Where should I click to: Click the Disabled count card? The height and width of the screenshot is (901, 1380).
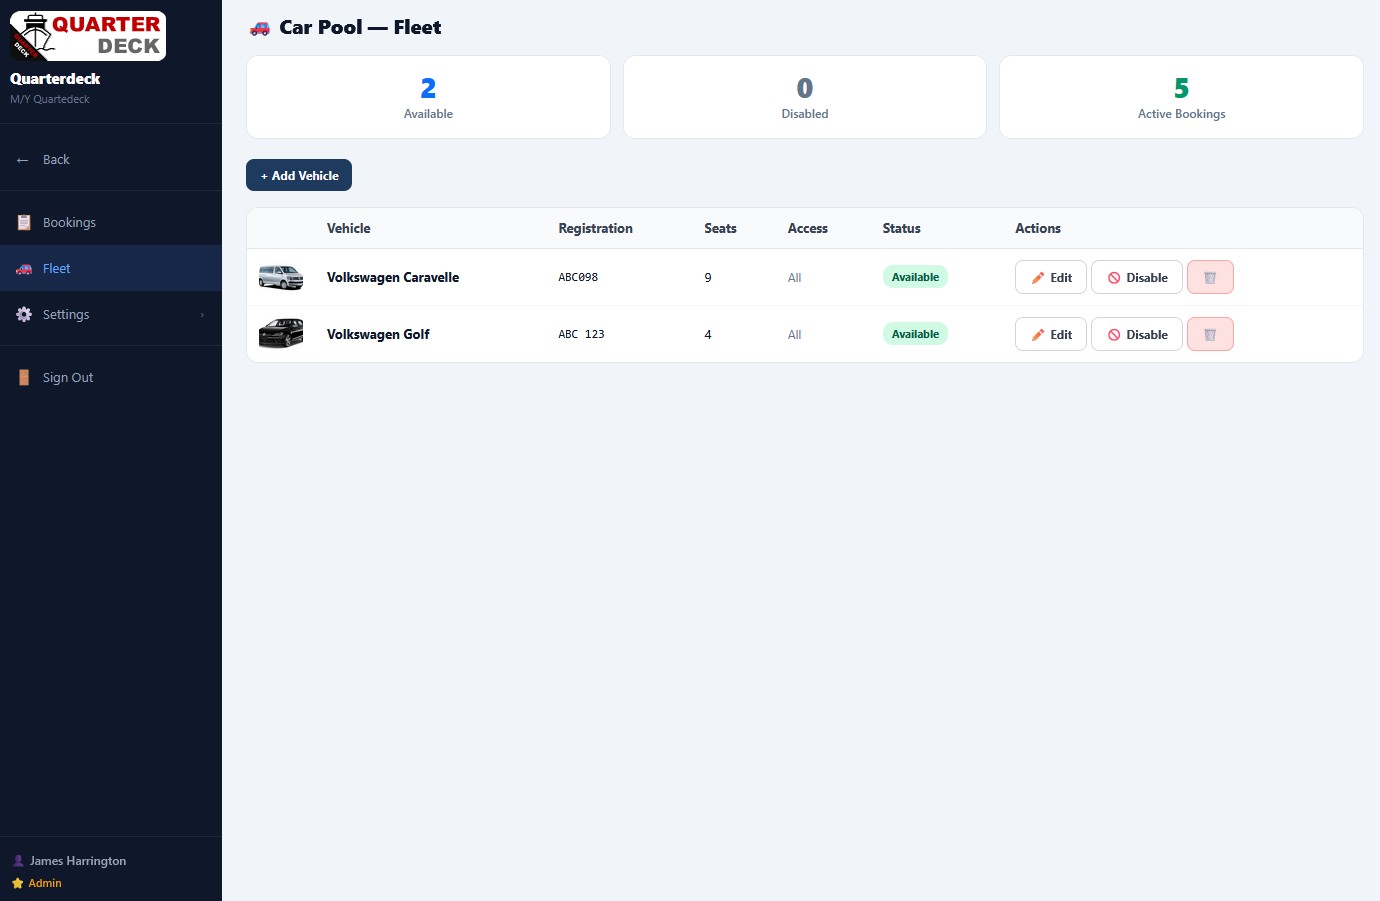tap(805, 97)
